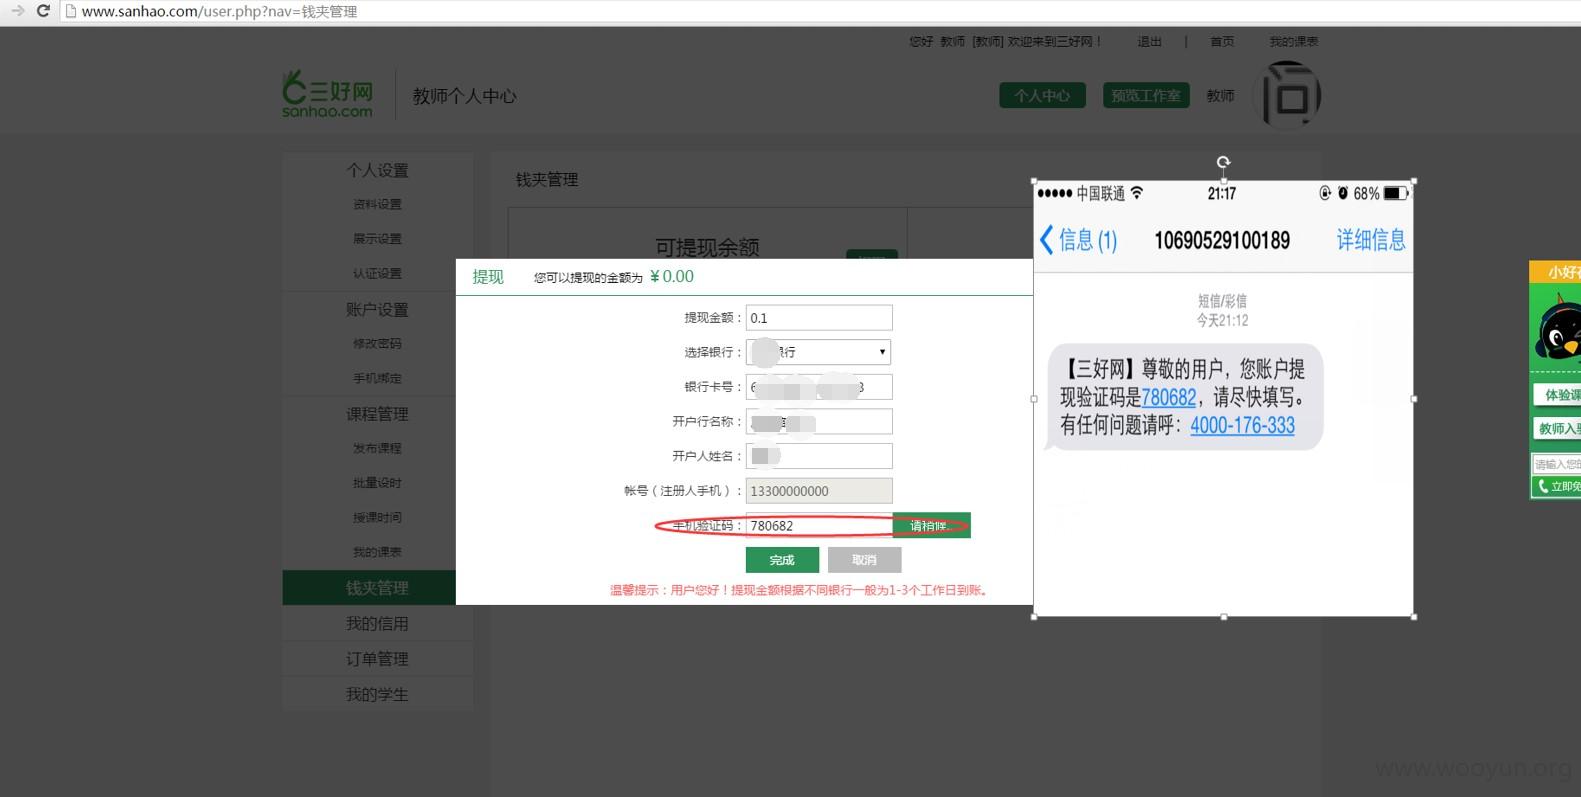
Task: Click the ¥0.00 withdrawable amount text
Action: pyautogui.click(x=672, y=277)
